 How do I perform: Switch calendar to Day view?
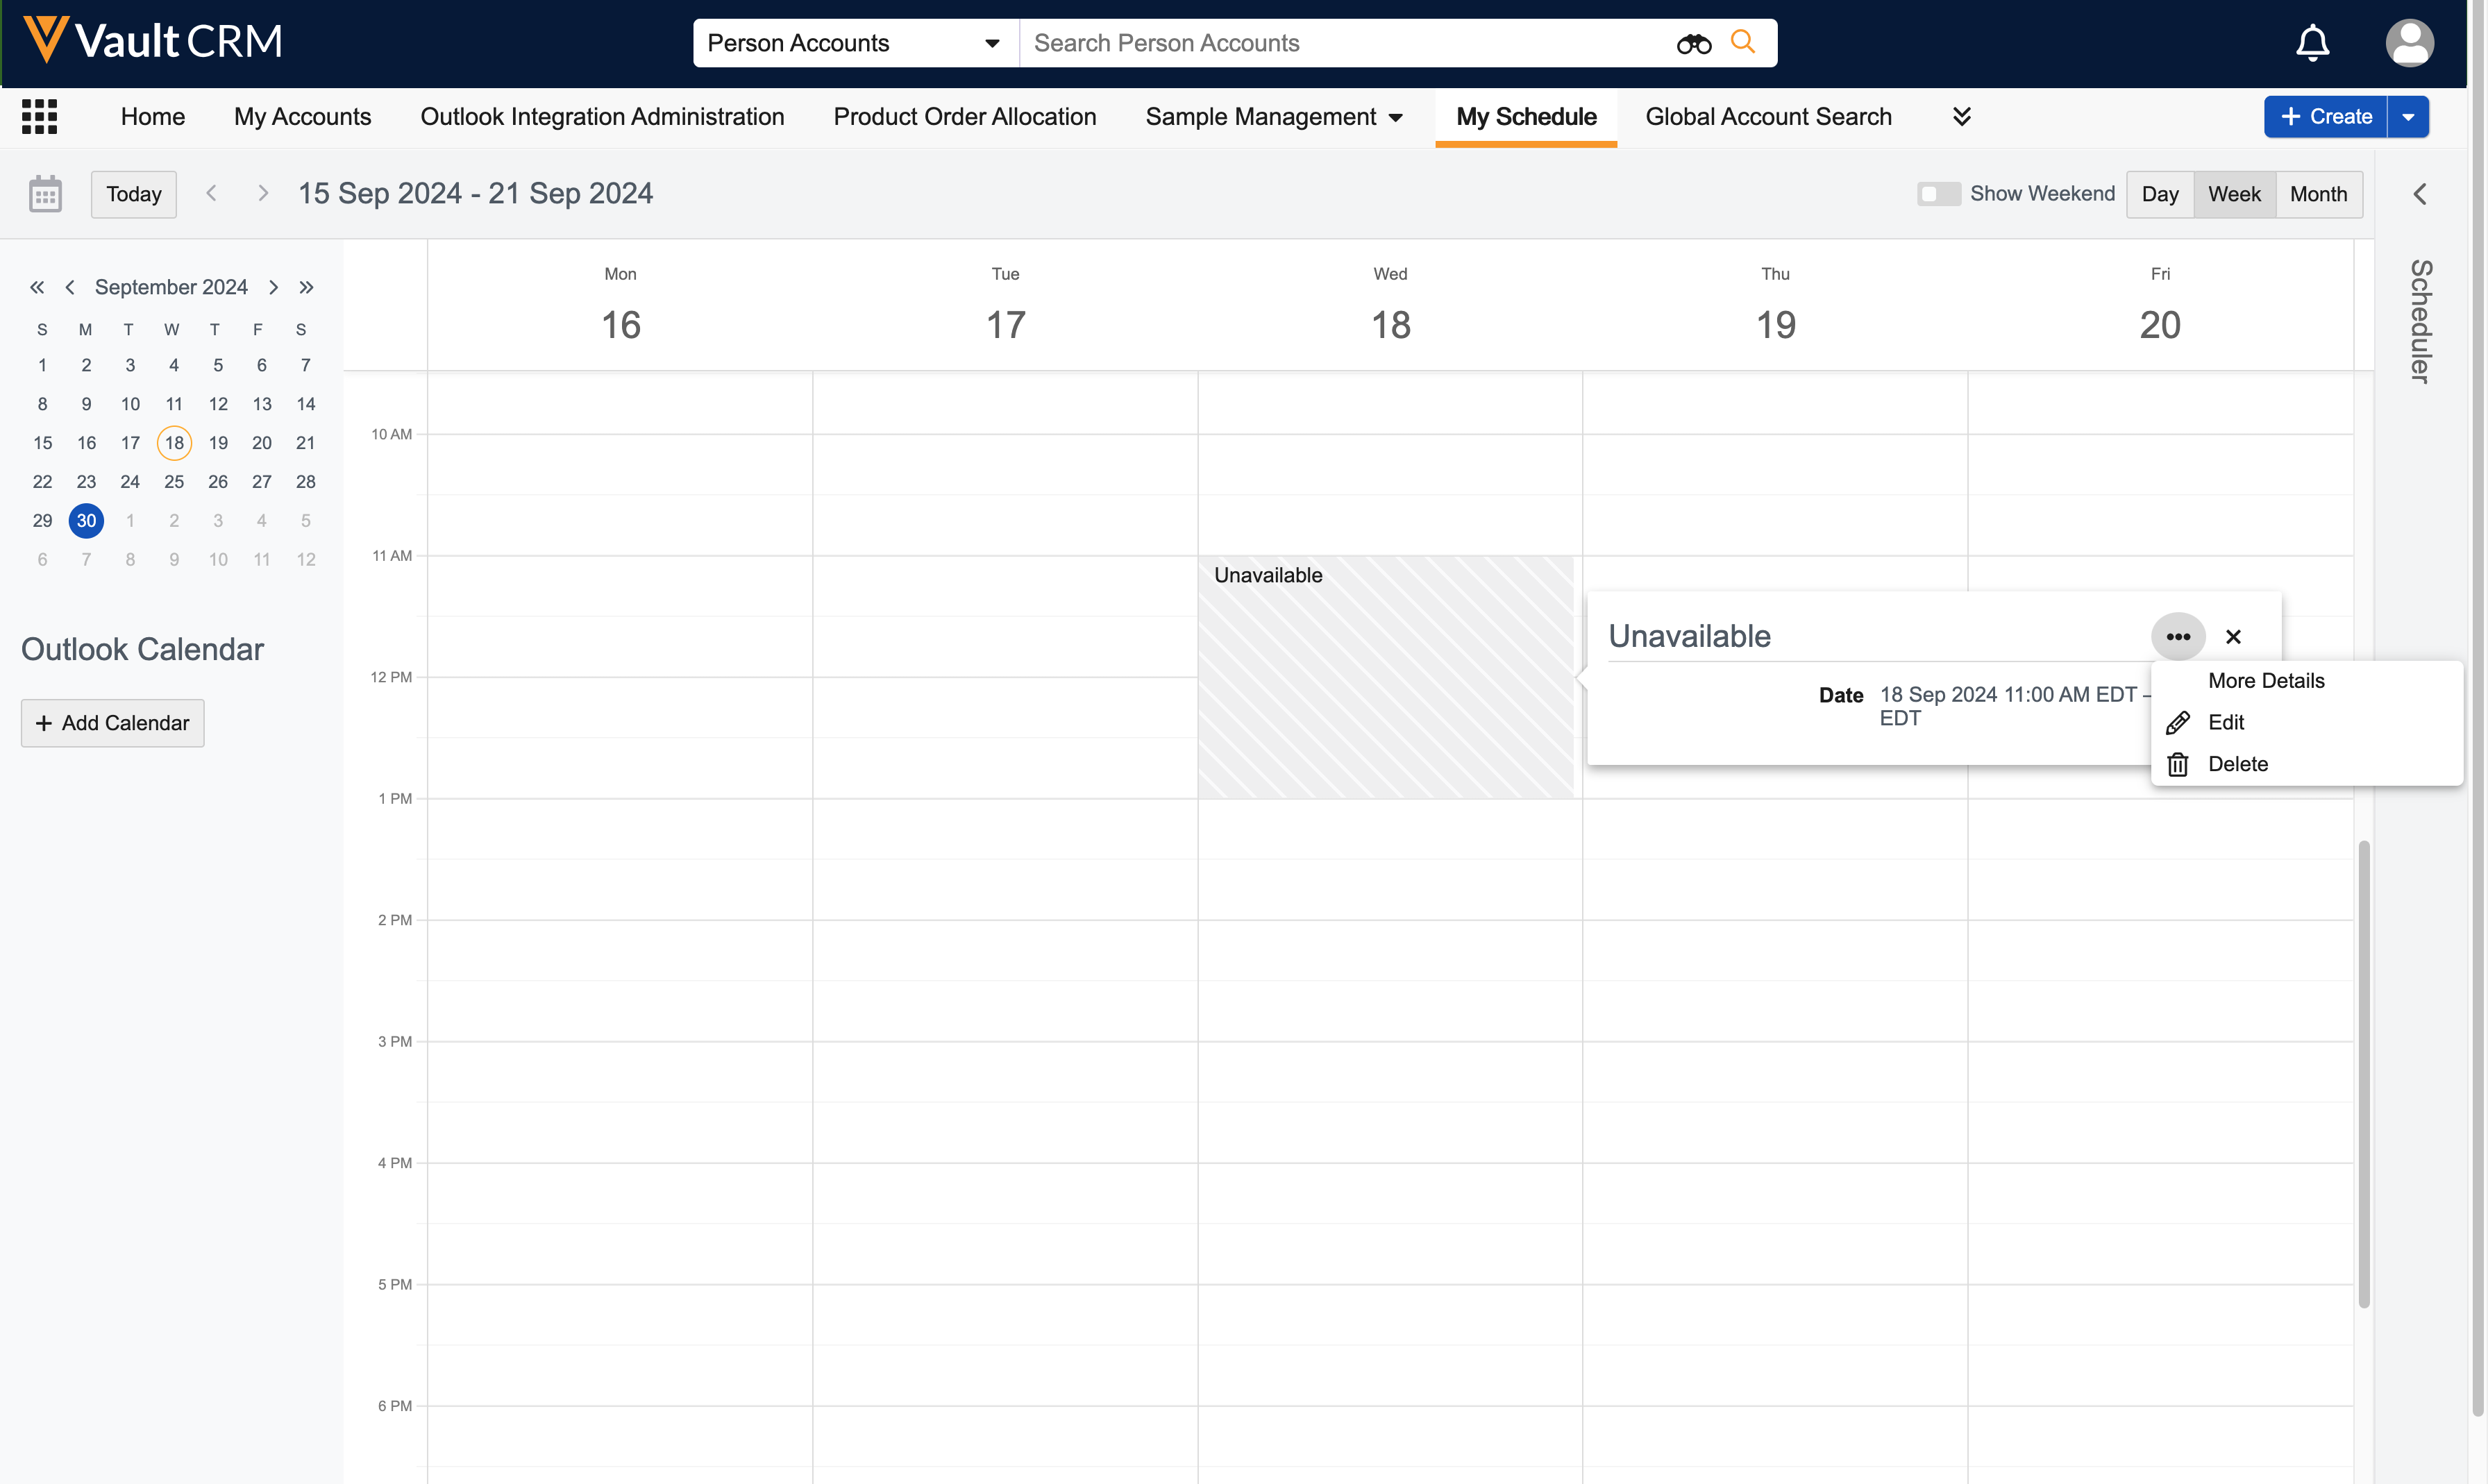(2159, 194)
